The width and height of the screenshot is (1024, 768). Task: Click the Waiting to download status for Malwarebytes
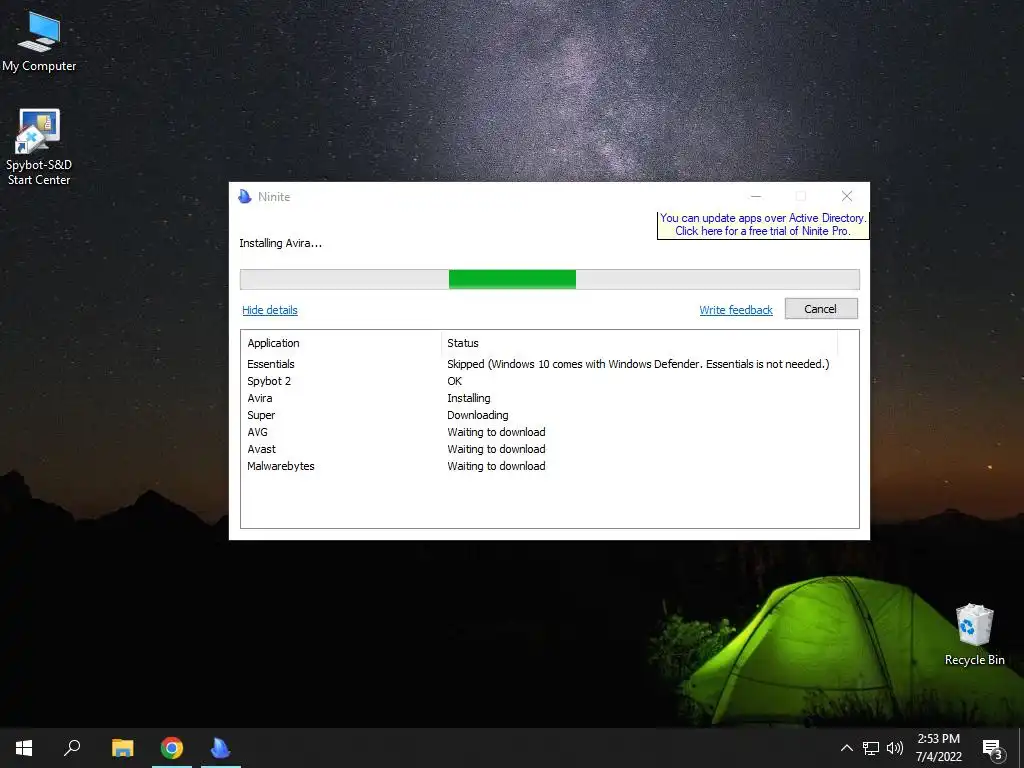(496, 466)
